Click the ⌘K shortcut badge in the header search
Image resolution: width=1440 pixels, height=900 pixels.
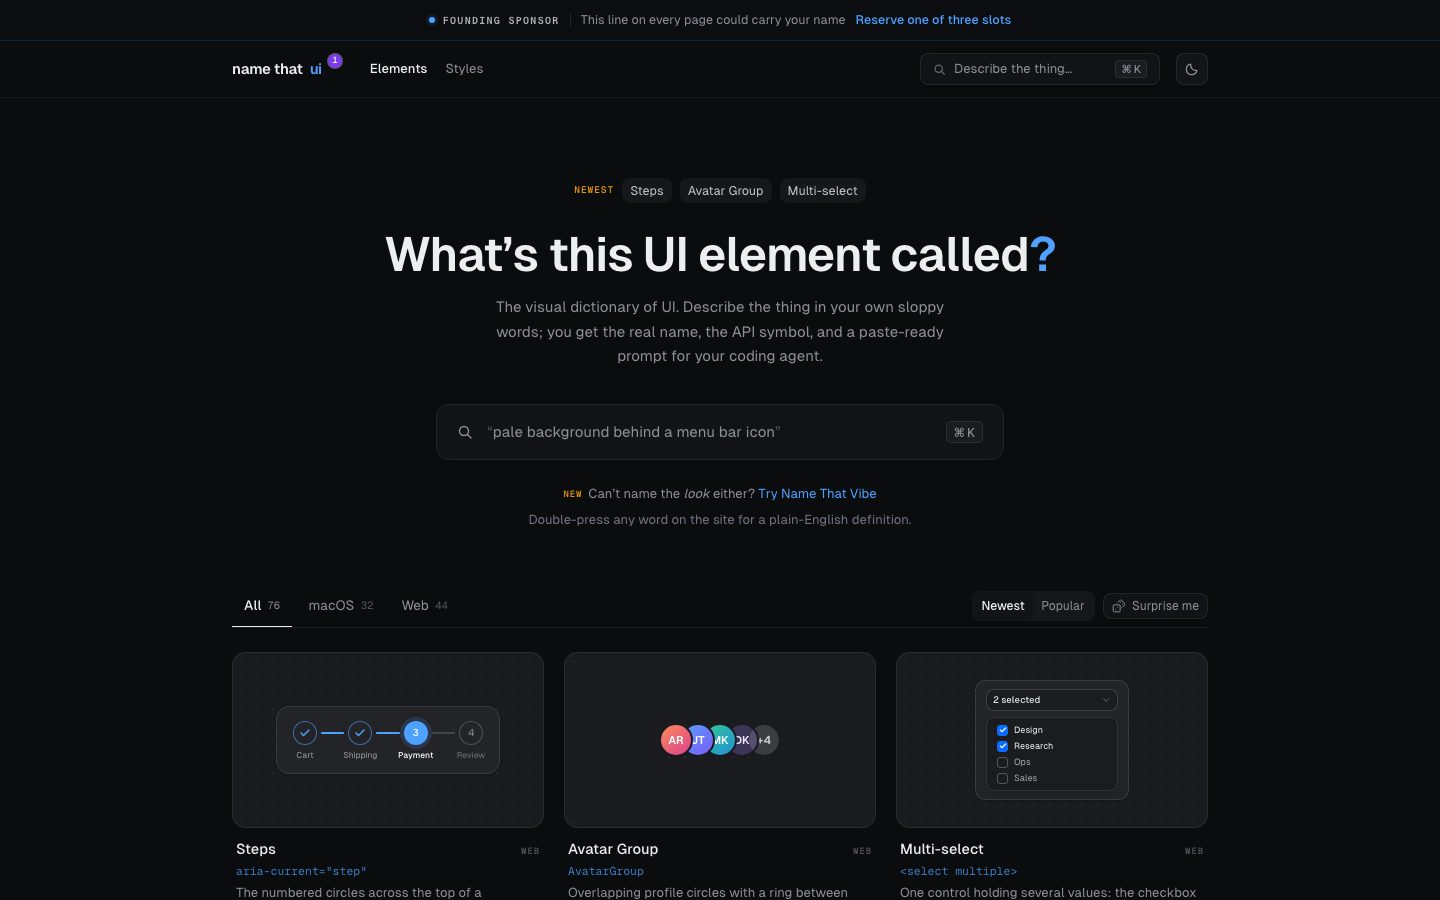pyautogui.click(x=1131, y=69)
